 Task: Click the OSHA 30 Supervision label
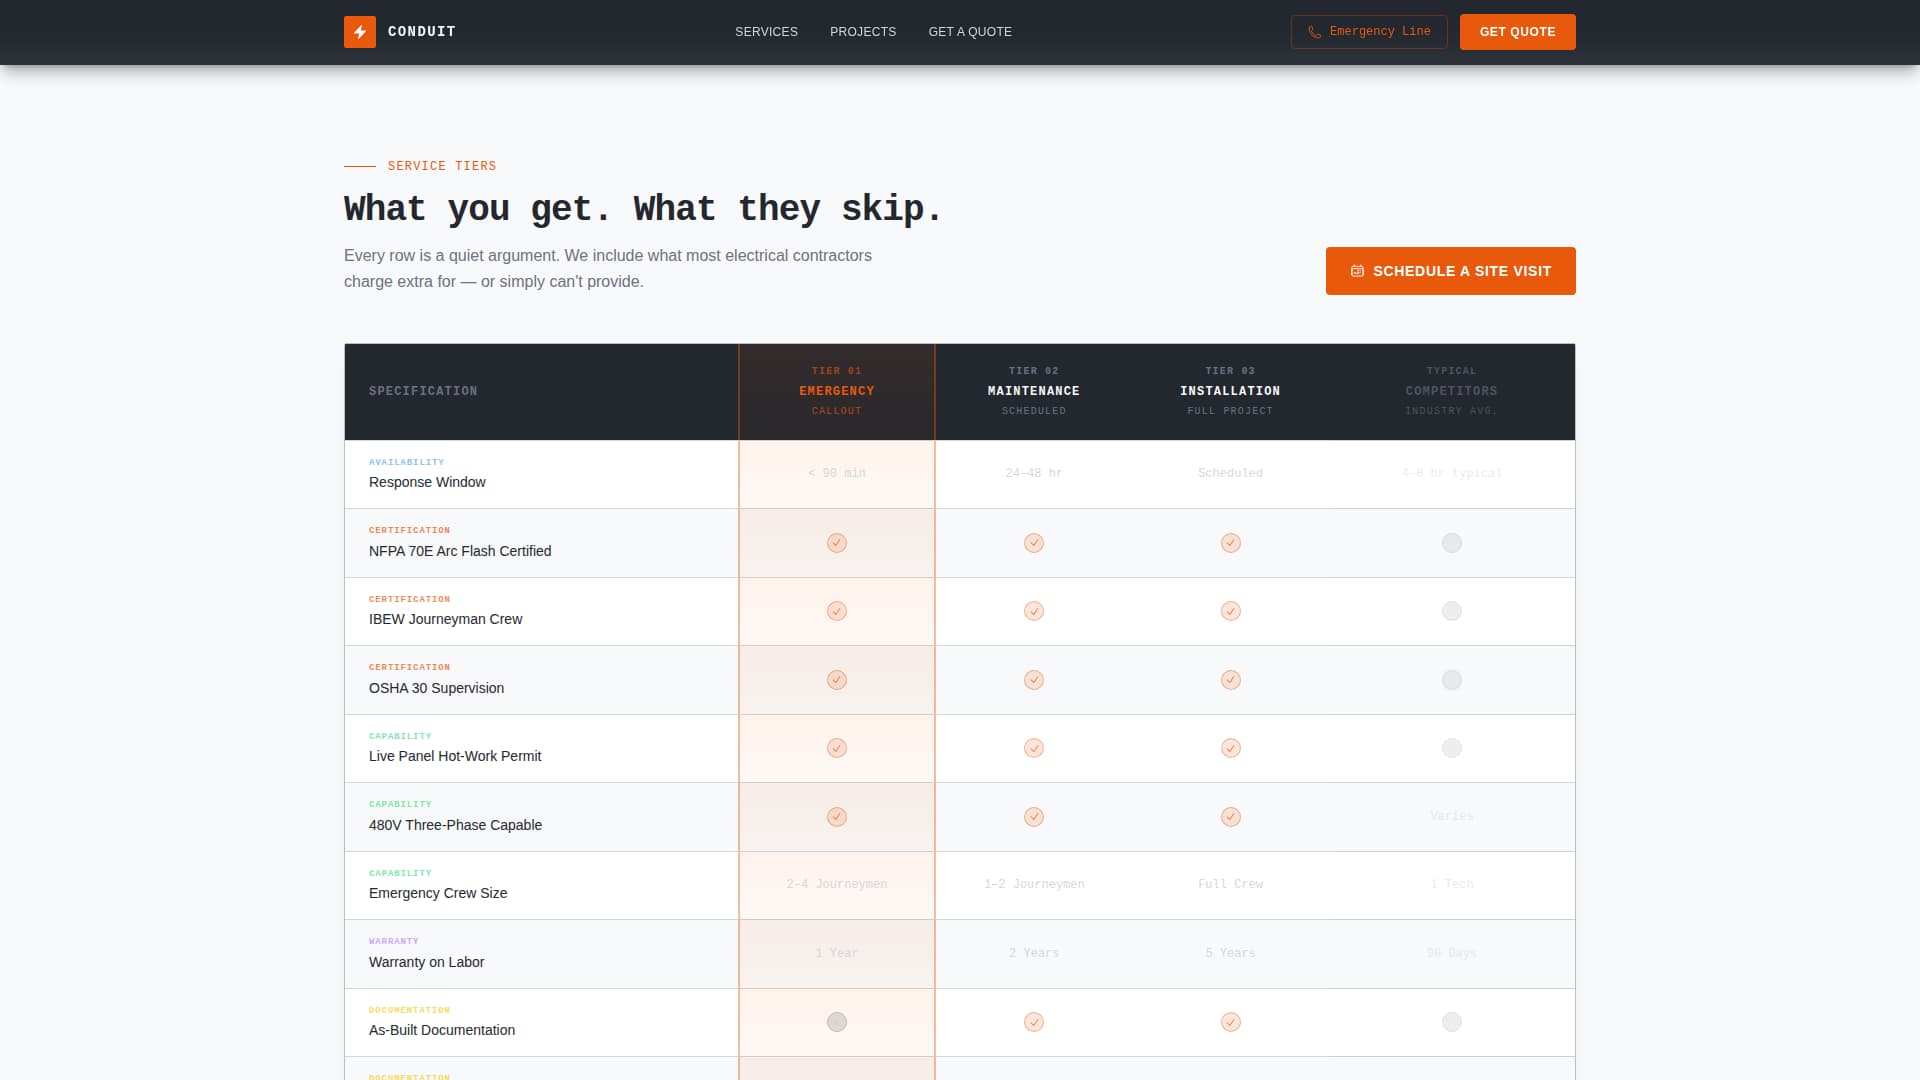click(x=436, y=688)
